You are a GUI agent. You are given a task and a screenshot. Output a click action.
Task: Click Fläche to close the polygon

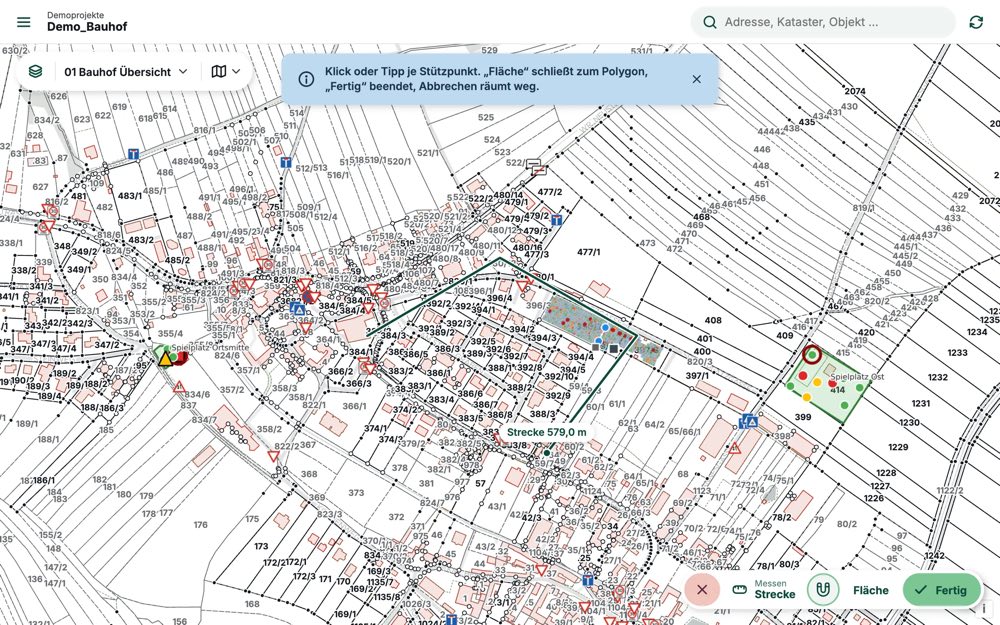pyautogui.click(x=871, y=591)
